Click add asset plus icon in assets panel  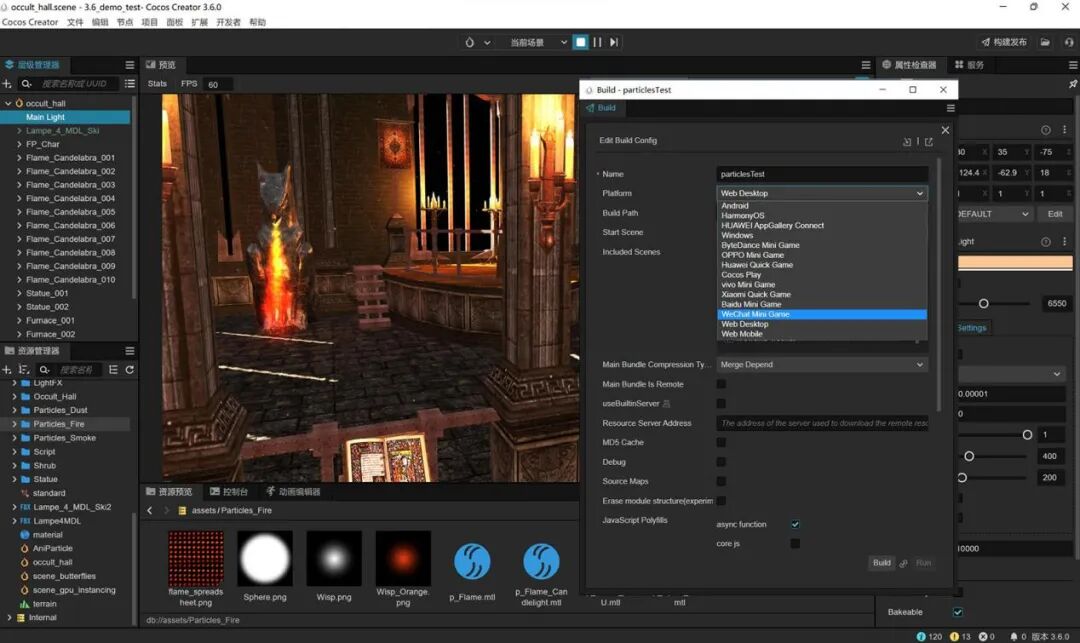7,370
